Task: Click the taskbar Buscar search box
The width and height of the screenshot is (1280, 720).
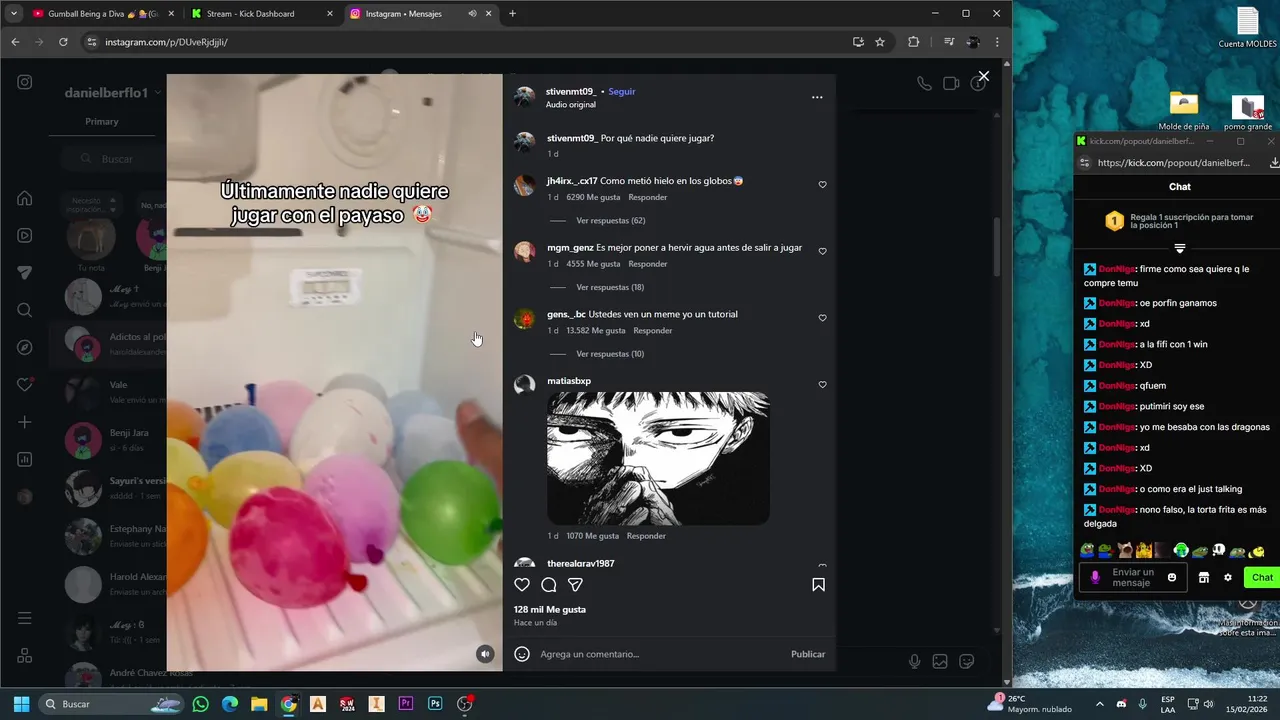Action: click(112, 704)
